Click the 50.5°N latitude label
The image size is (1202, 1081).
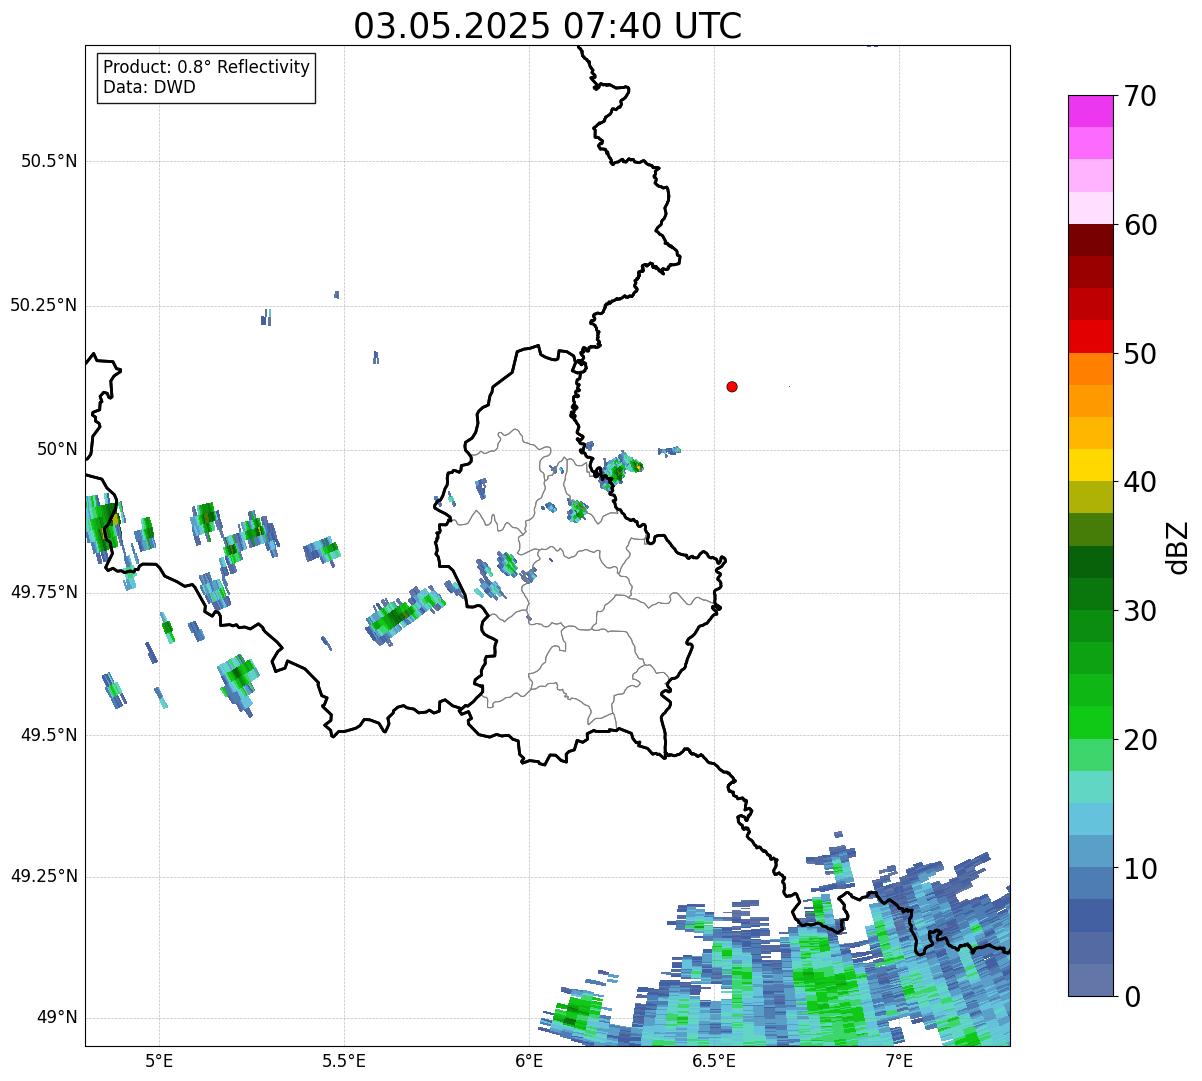click(x=49, y=161)
